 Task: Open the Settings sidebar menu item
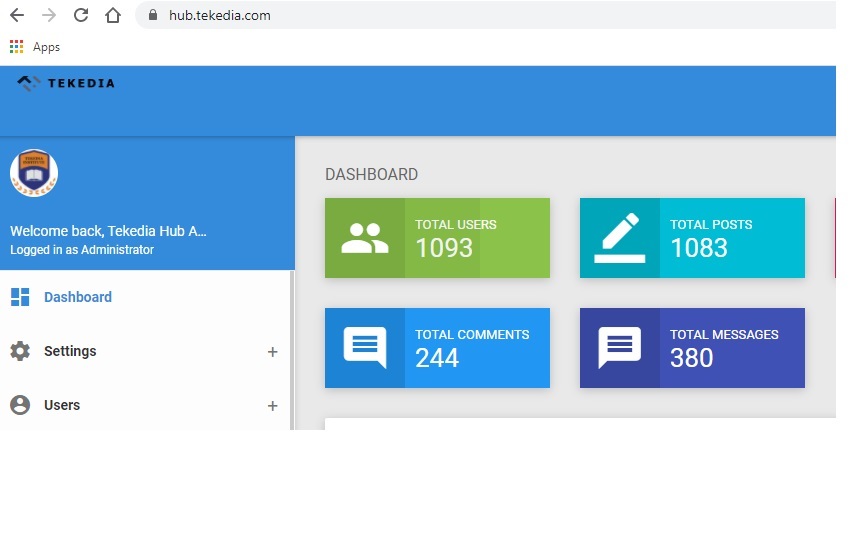coord(70,351)
